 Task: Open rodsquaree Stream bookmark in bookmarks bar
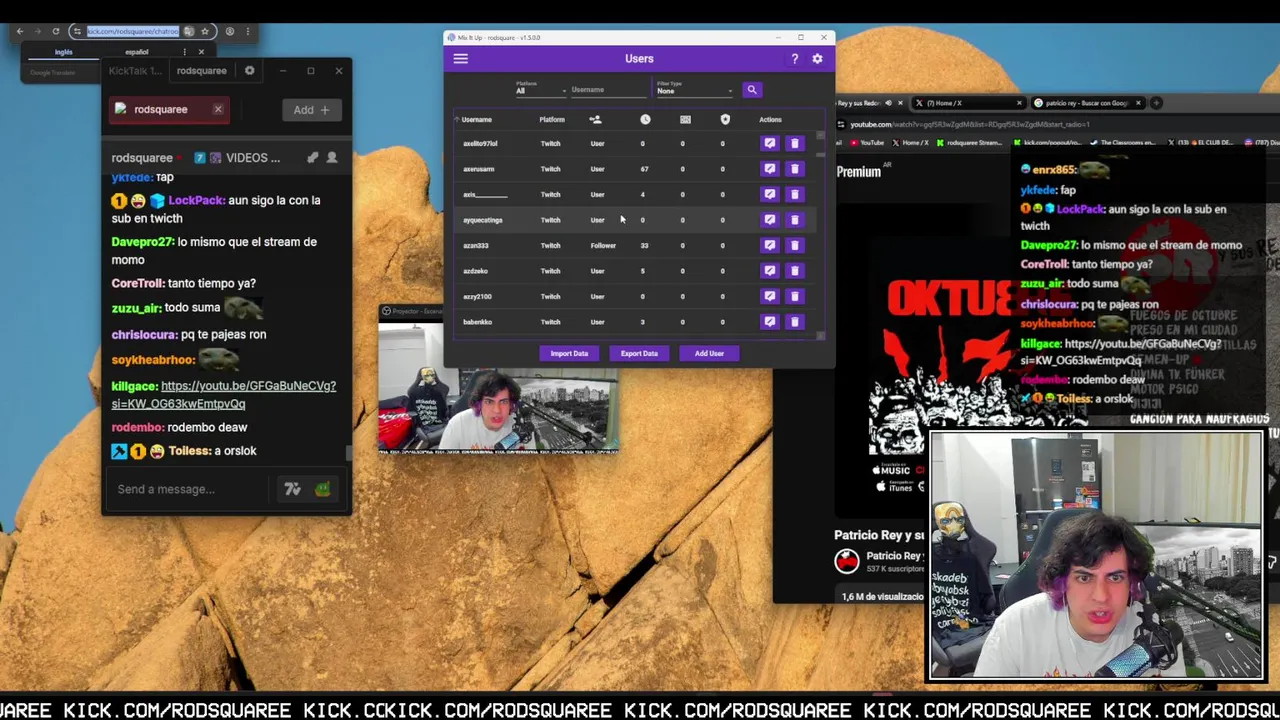pyautogui.click(x=970, y=143)
